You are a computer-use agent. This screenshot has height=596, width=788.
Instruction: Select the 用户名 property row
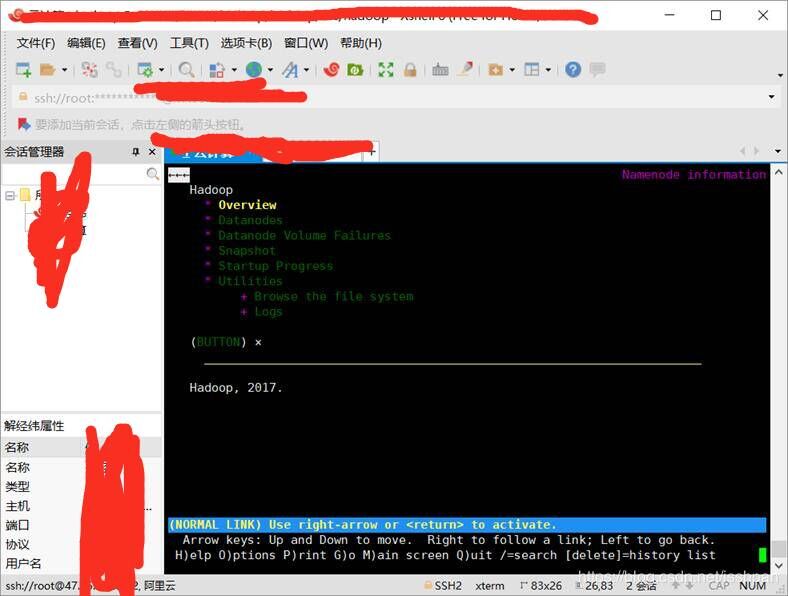80,563
